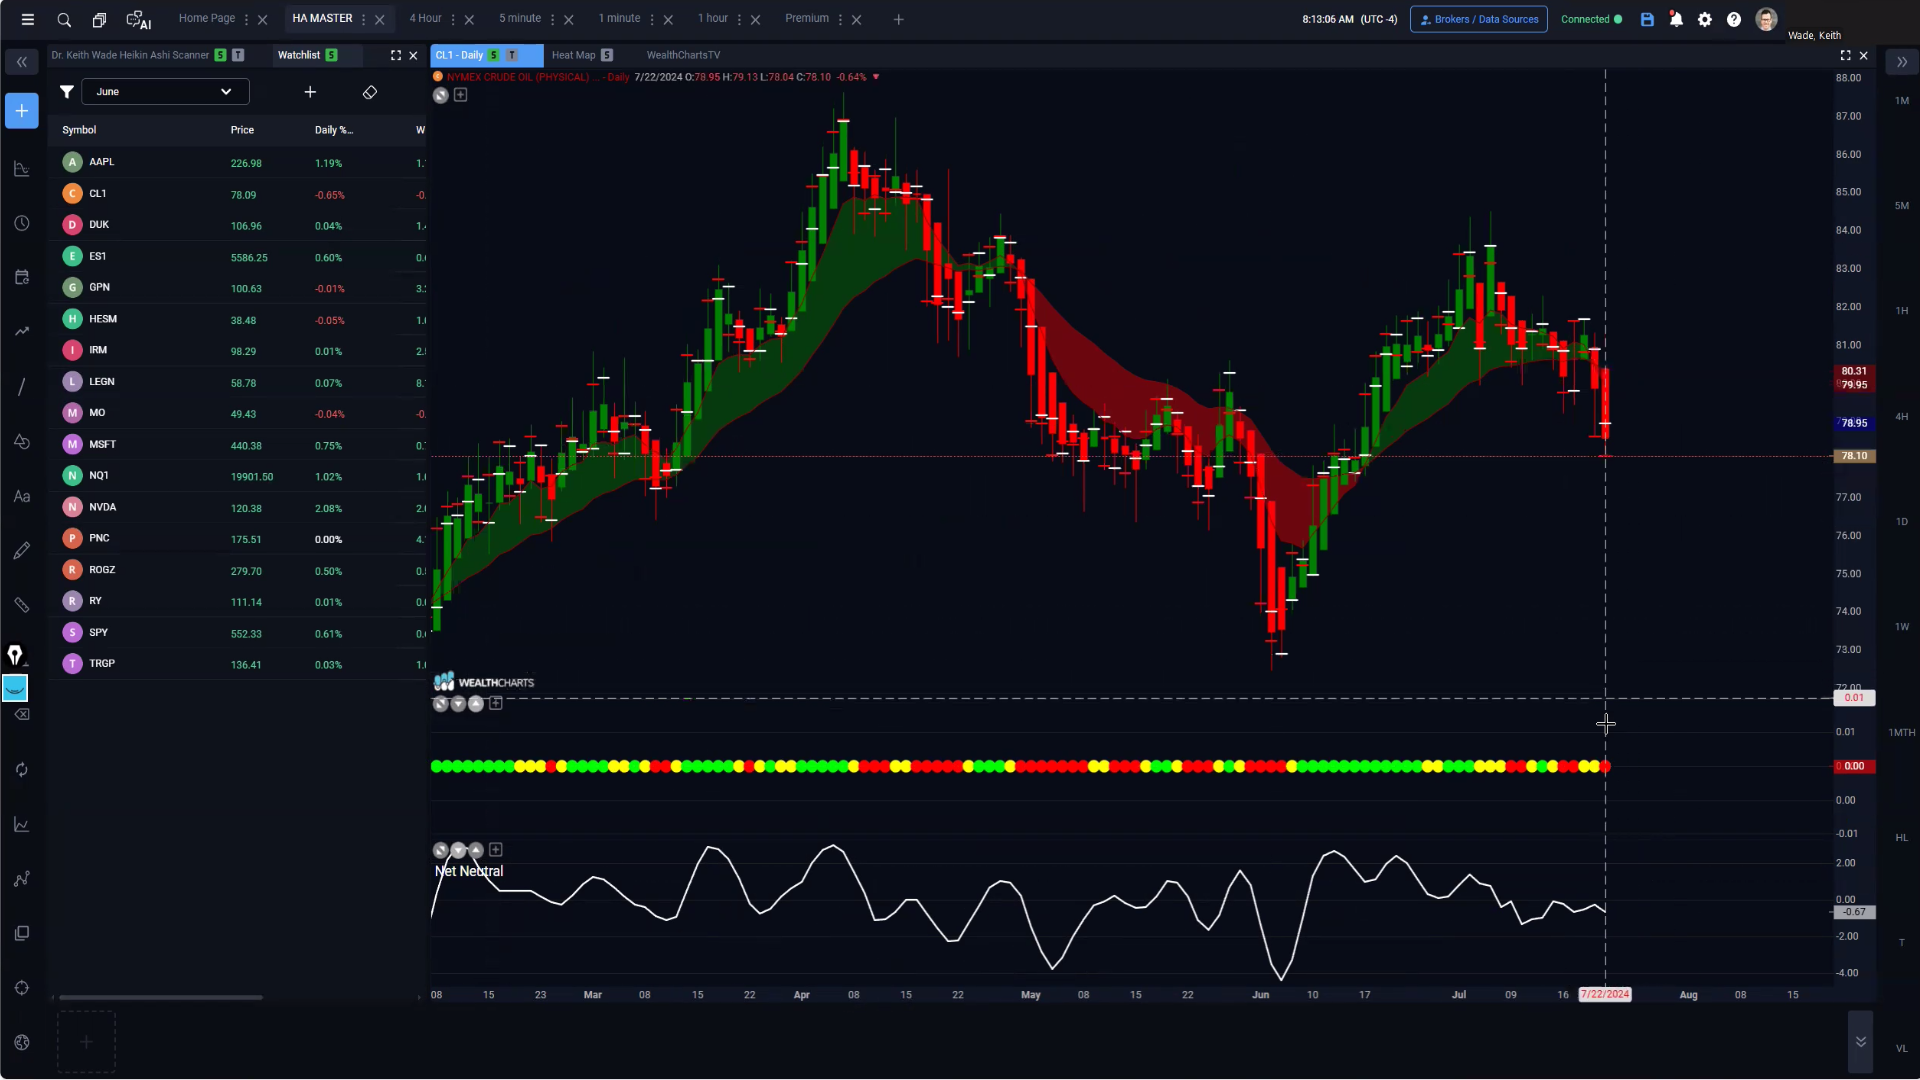
Task: Open the hamburger main menu
Action: point(28,19)
